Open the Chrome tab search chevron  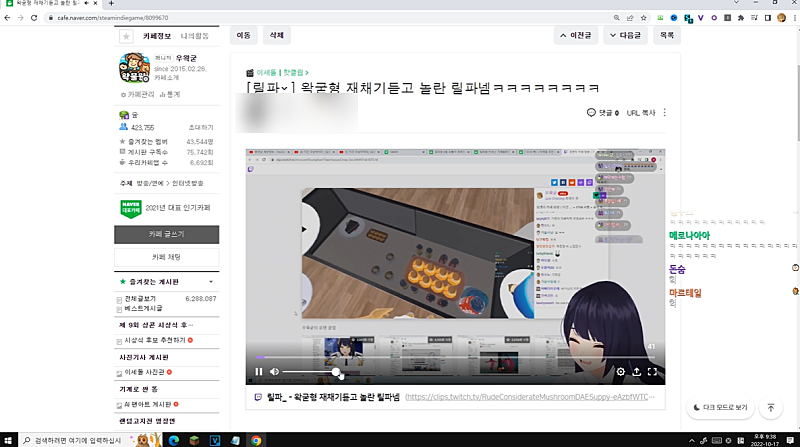(736, 3)
